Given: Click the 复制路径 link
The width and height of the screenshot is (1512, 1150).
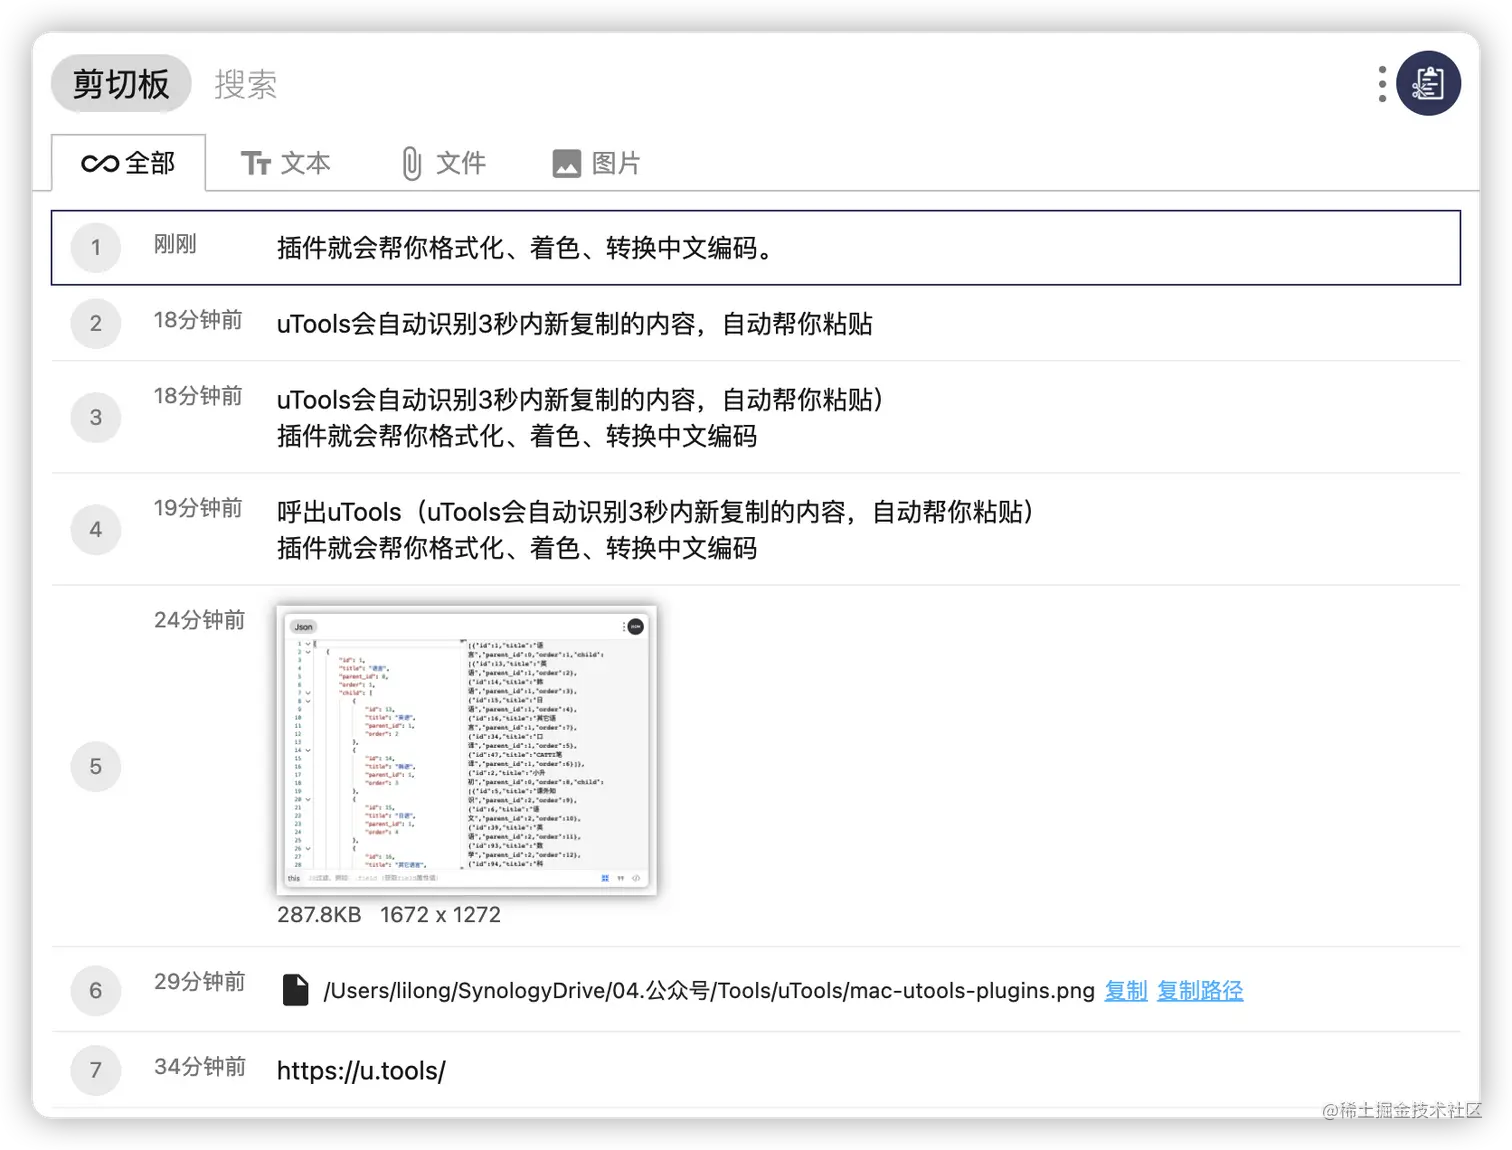Looking at the screenshot, I should 1200,991.
